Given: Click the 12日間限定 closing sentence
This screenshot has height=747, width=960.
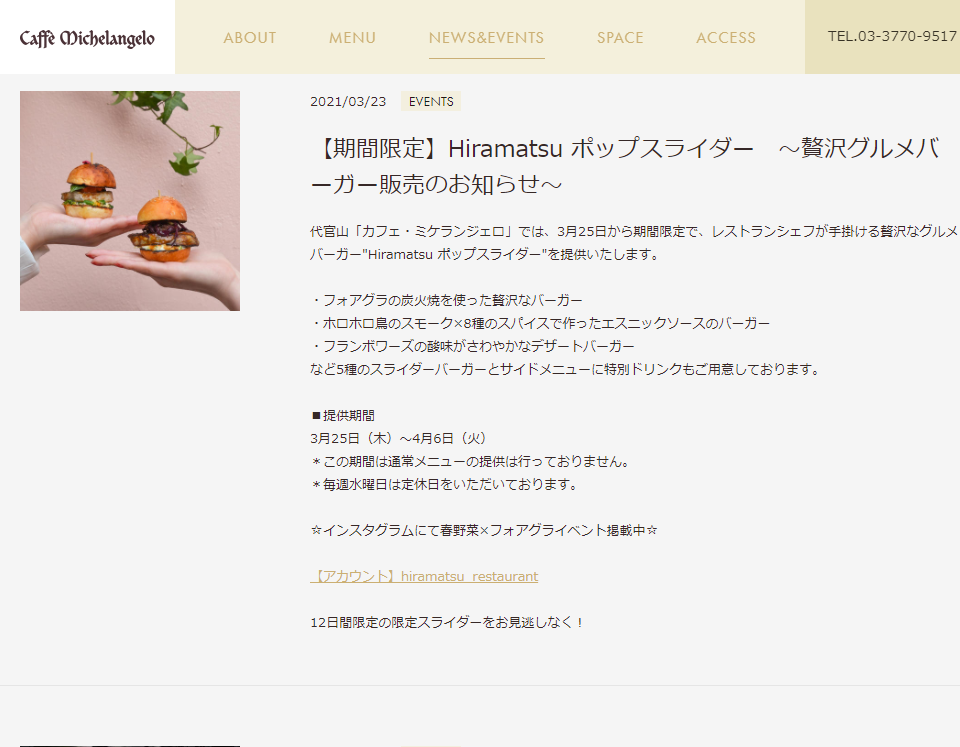Looking at the screenshot, I should [446, 622].
